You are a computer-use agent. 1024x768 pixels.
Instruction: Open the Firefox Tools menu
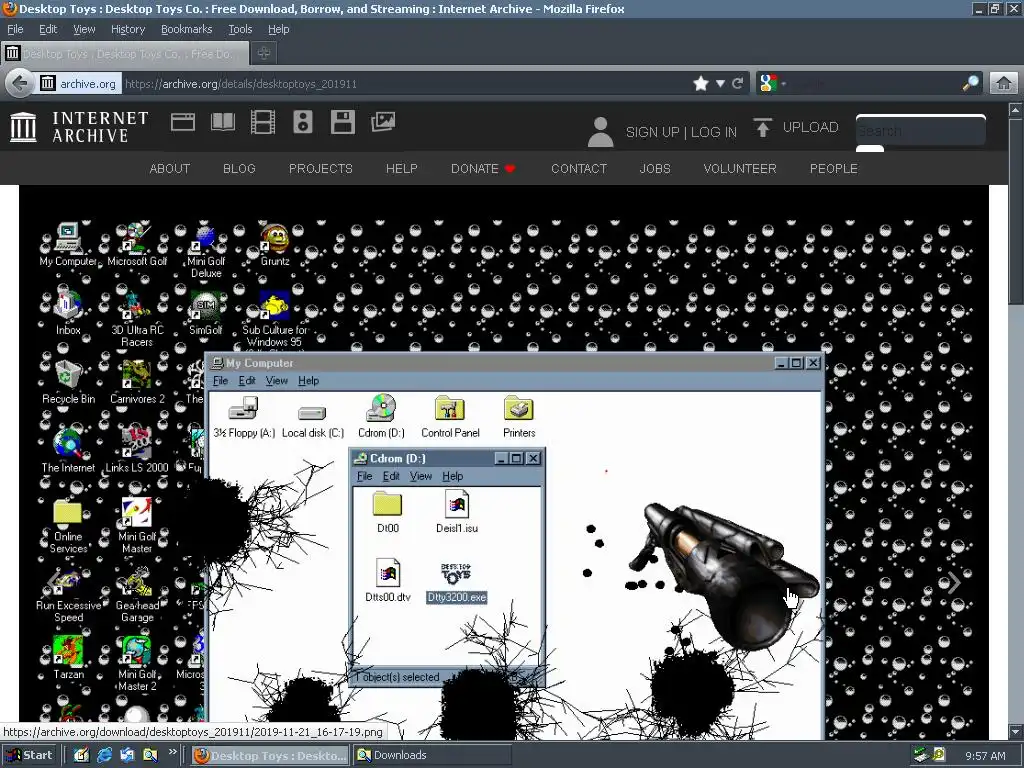[240, 29]
